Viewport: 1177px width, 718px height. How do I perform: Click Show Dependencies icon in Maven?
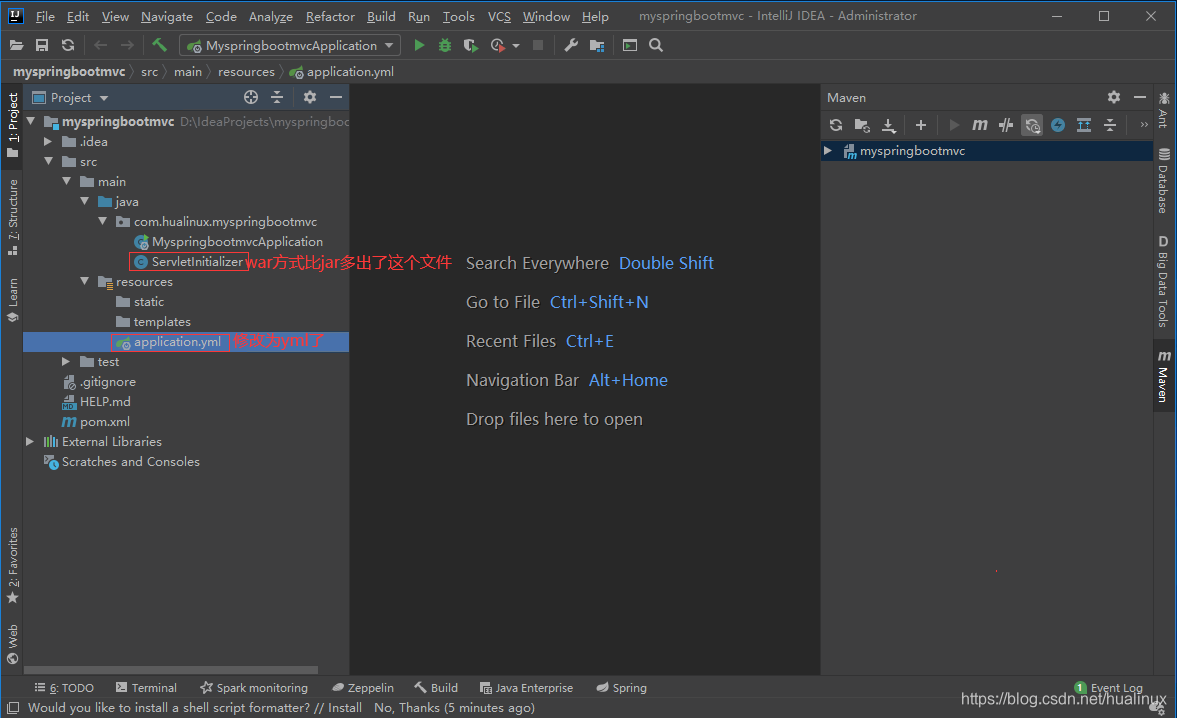[1084, 125]
